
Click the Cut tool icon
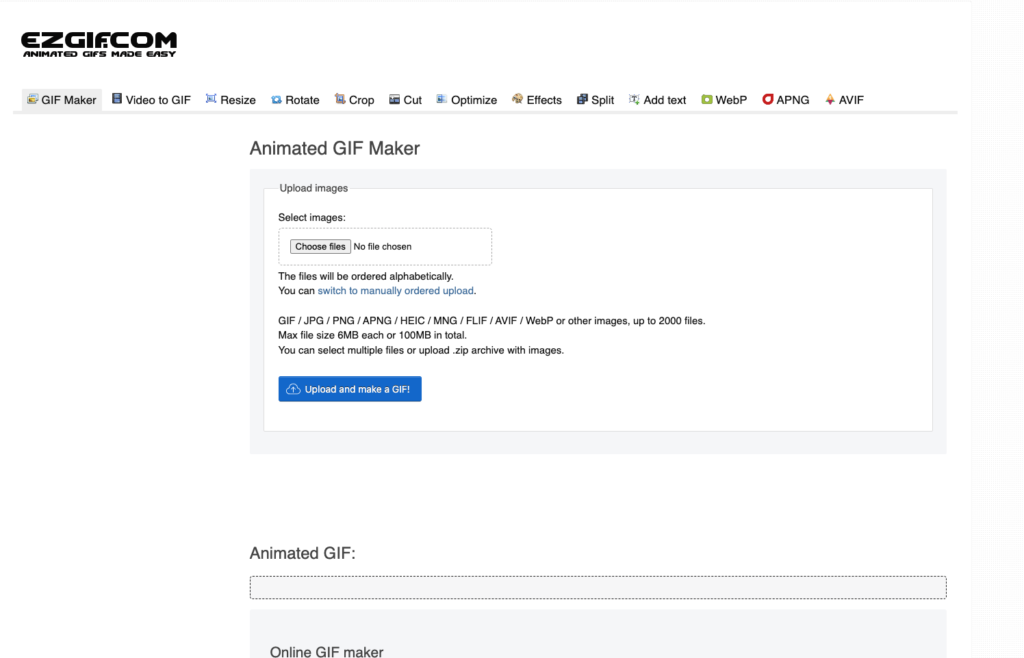(394, 99)
